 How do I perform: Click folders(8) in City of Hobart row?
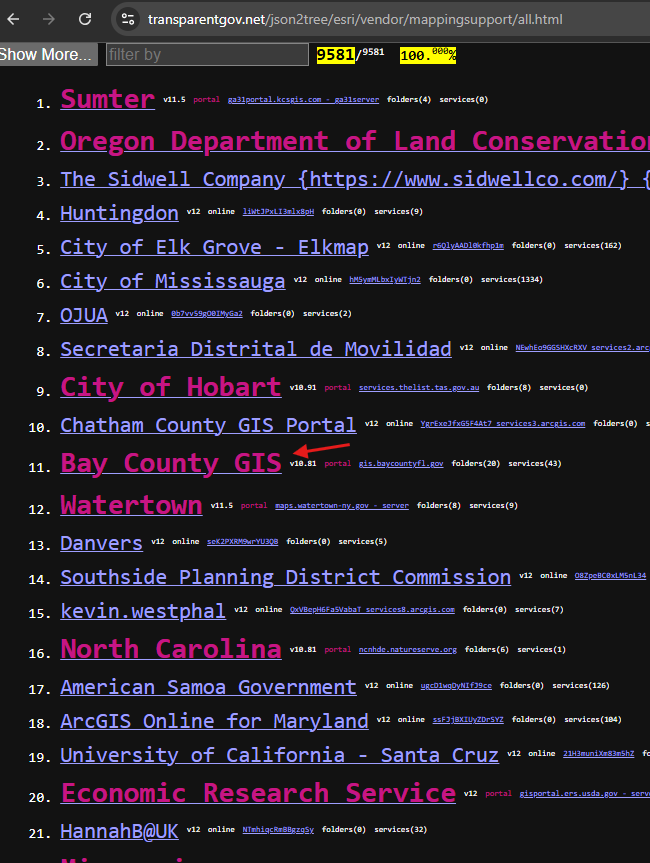509,387
